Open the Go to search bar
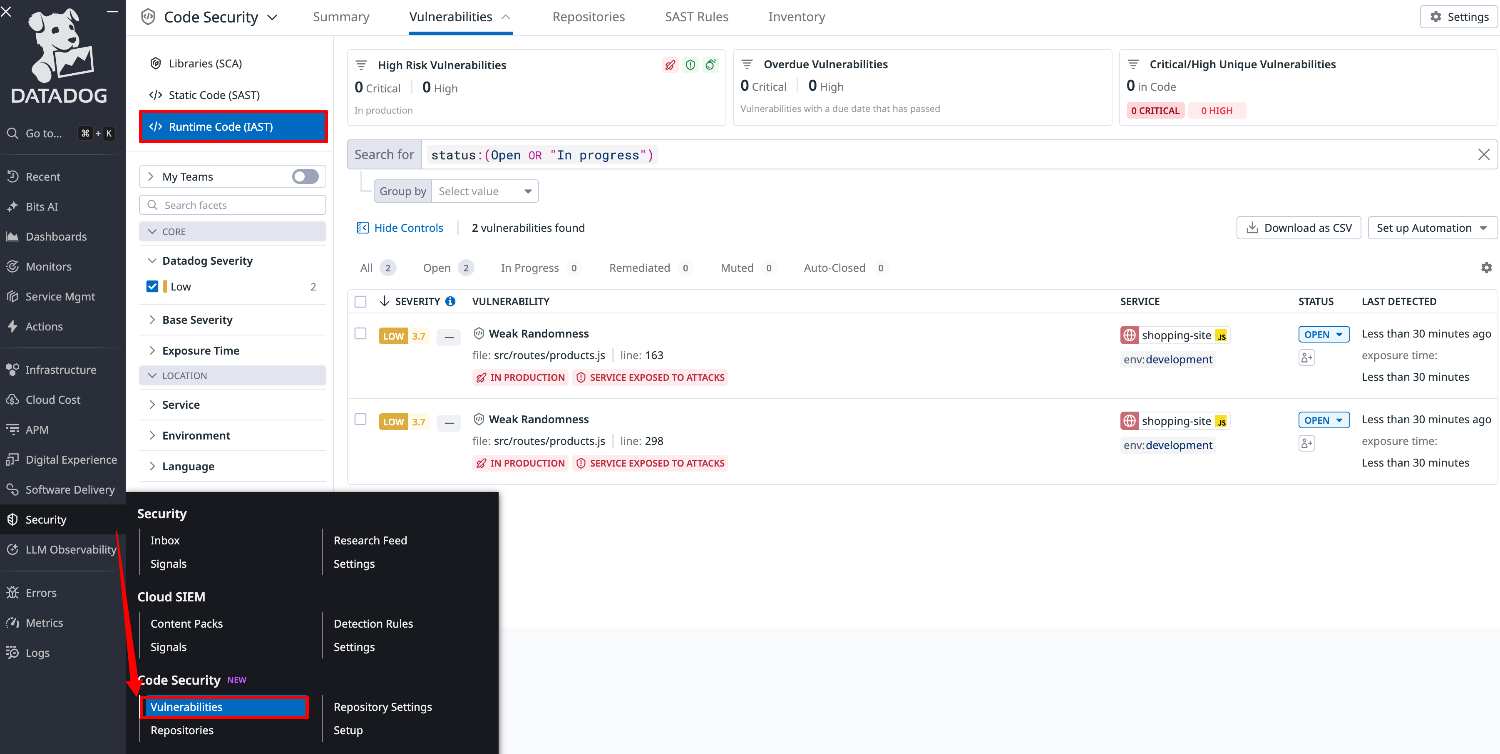The image size is (1500, 754). click(60, 133)
